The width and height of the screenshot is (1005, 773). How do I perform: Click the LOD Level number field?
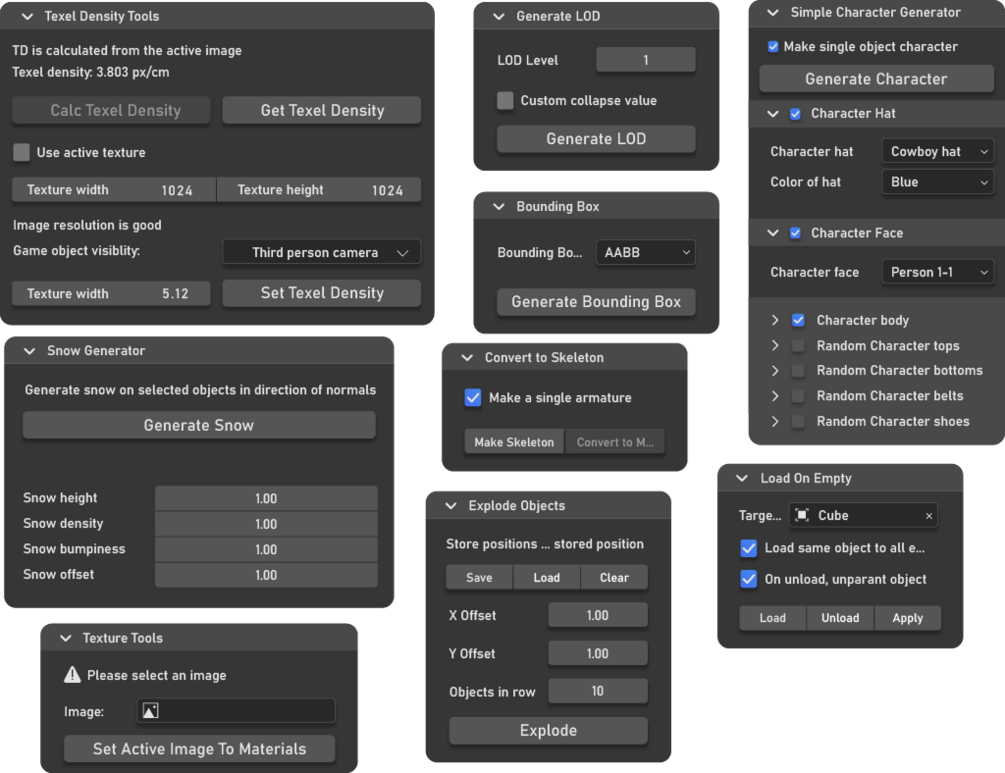pyautogui.click(x=645, y=60)
